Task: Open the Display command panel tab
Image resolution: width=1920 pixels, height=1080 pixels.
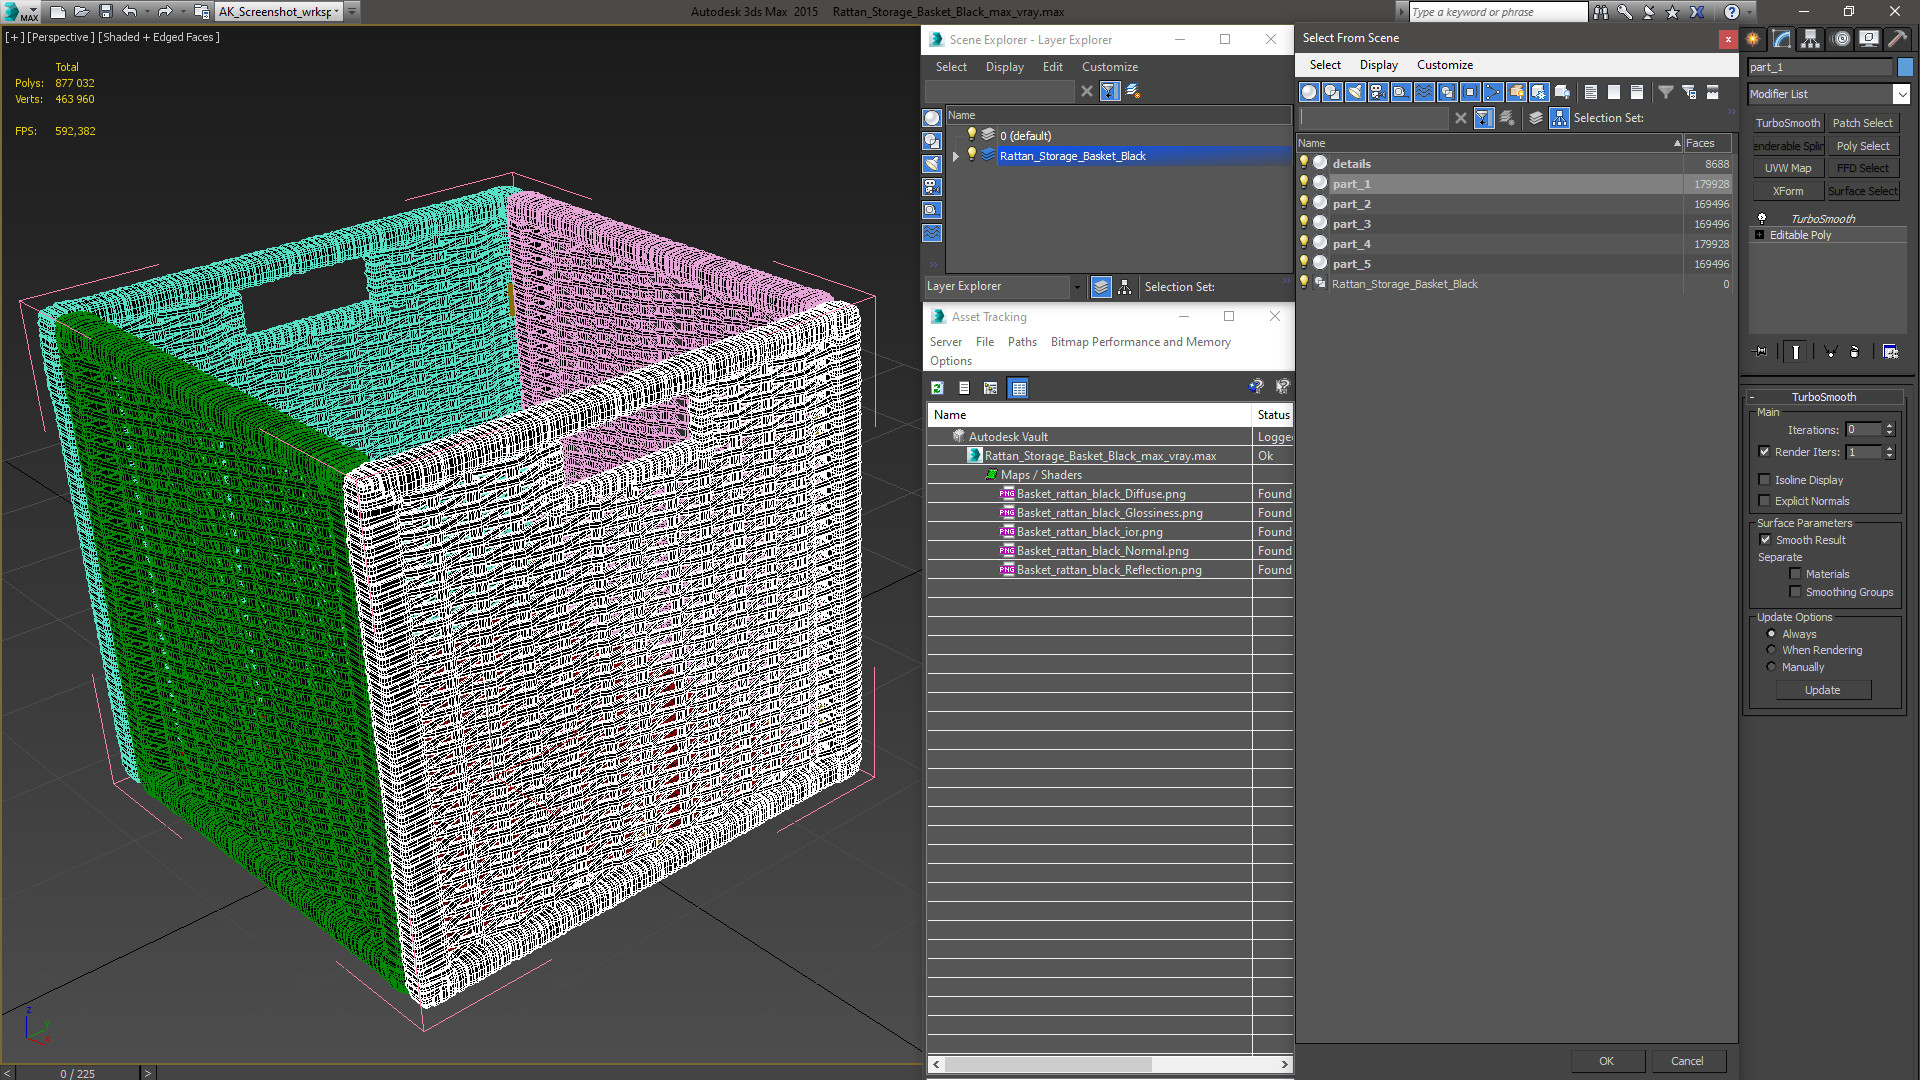Action: (x=1868, y=39)
